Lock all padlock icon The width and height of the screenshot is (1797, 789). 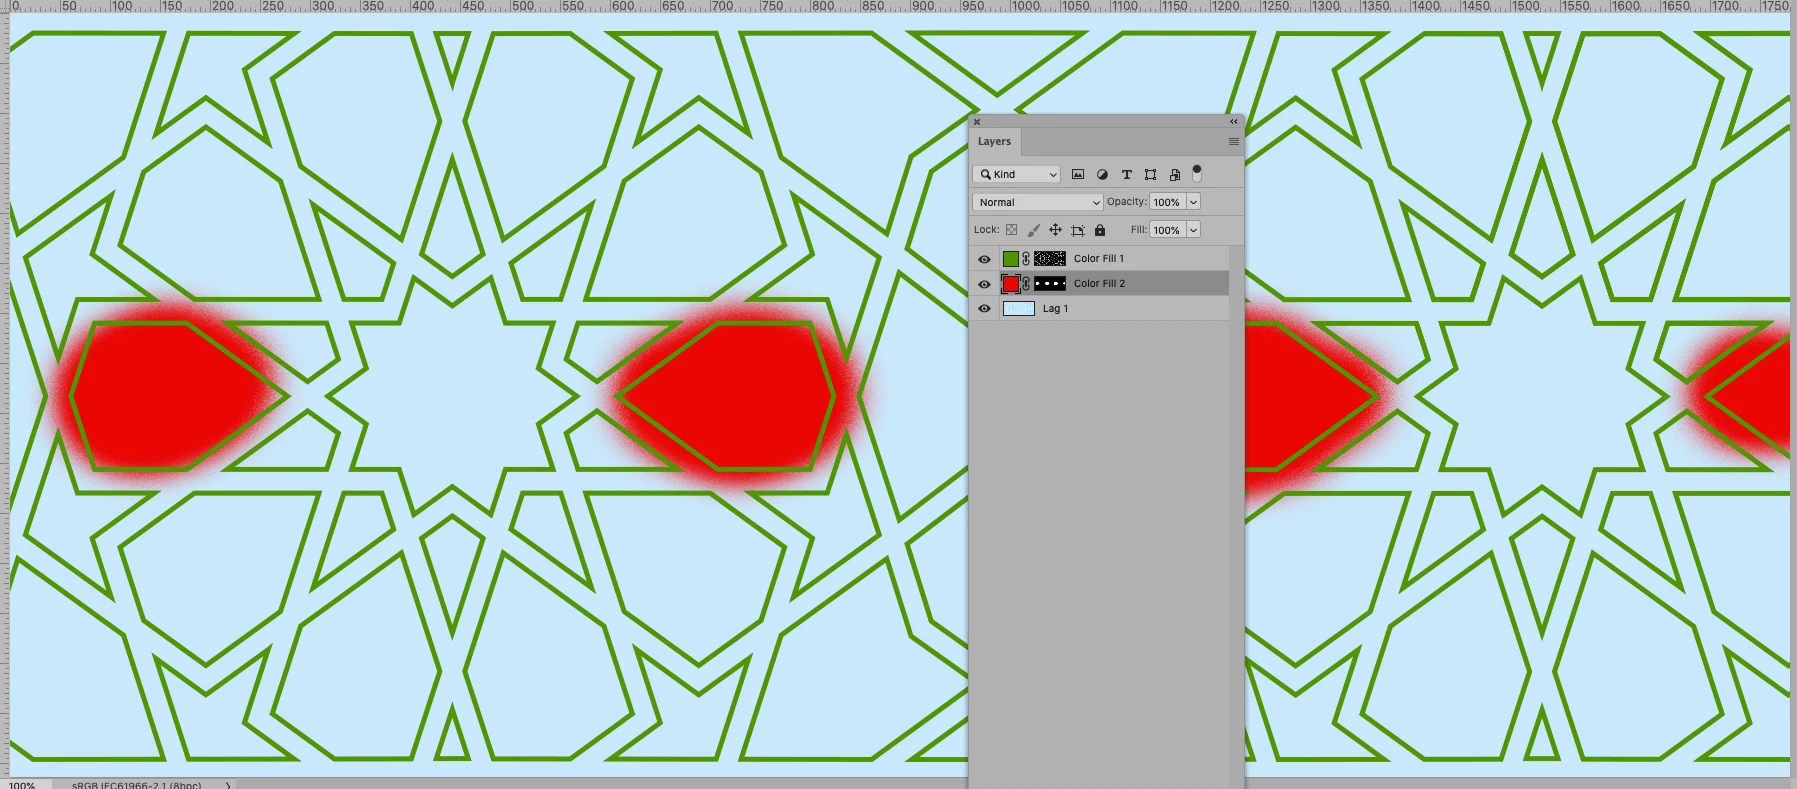[x=1100, y=230]
